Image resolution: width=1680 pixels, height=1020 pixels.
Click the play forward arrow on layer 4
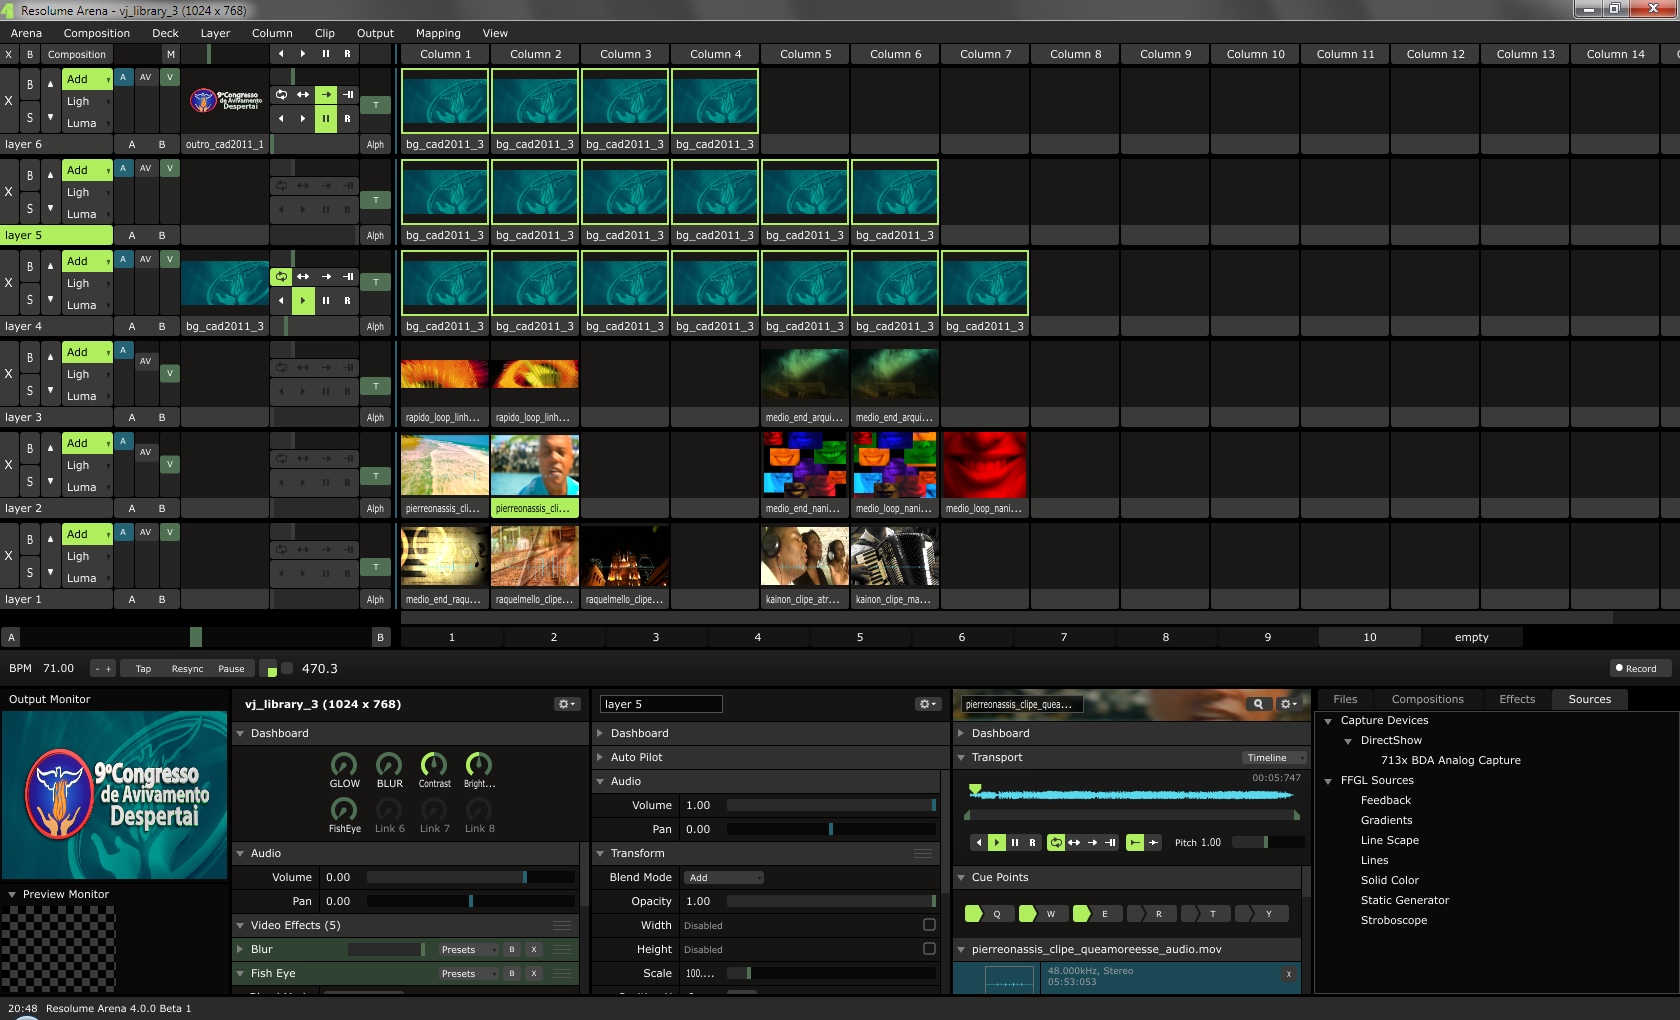(x=303, y=300)
